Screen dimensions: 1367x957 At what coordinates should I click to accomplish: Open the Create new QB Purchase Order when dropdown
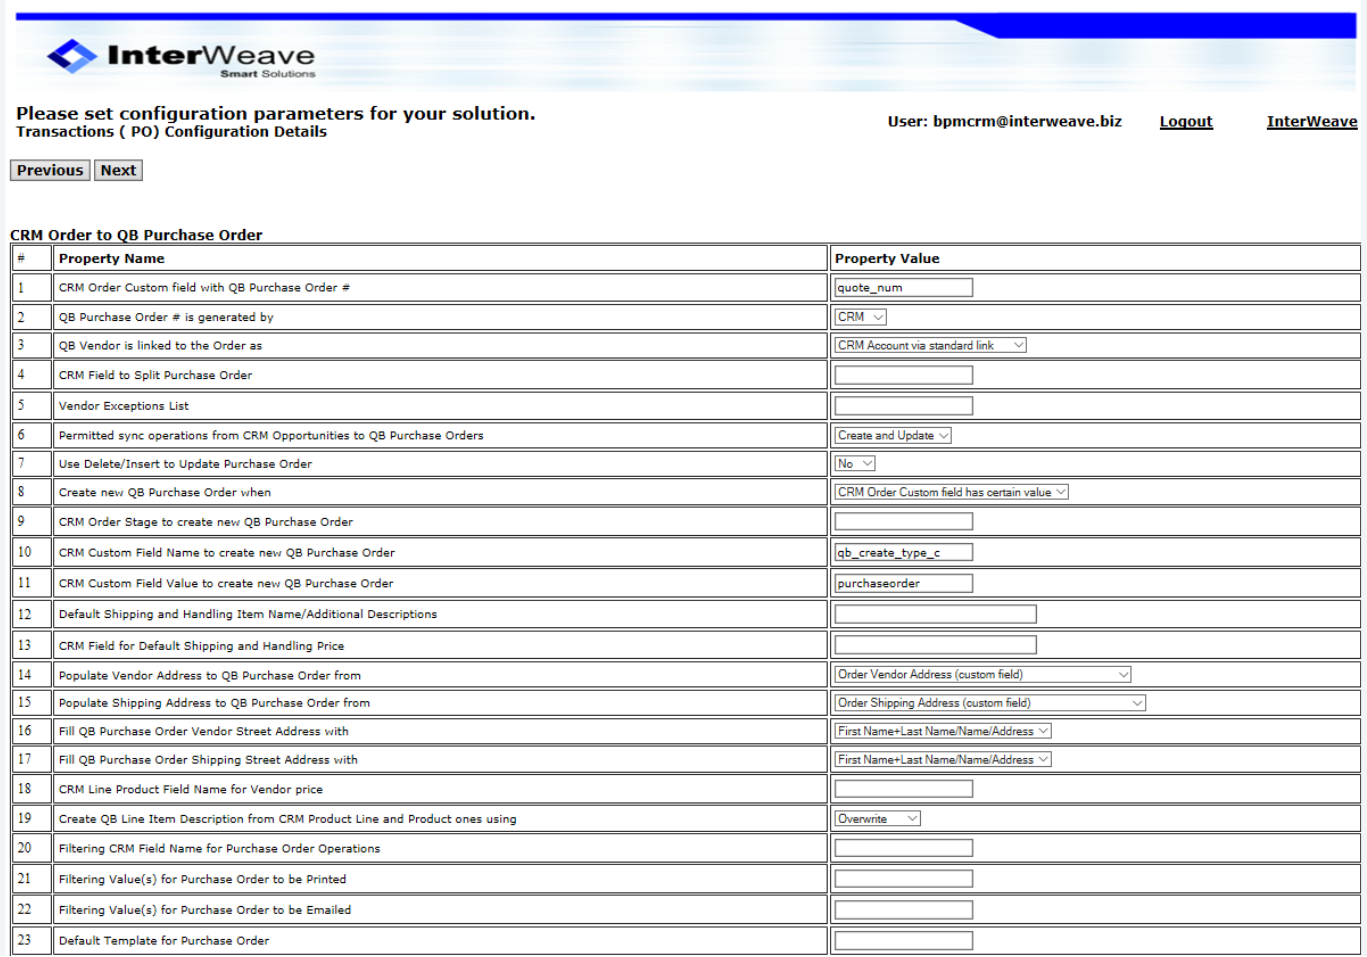point(950,491)
